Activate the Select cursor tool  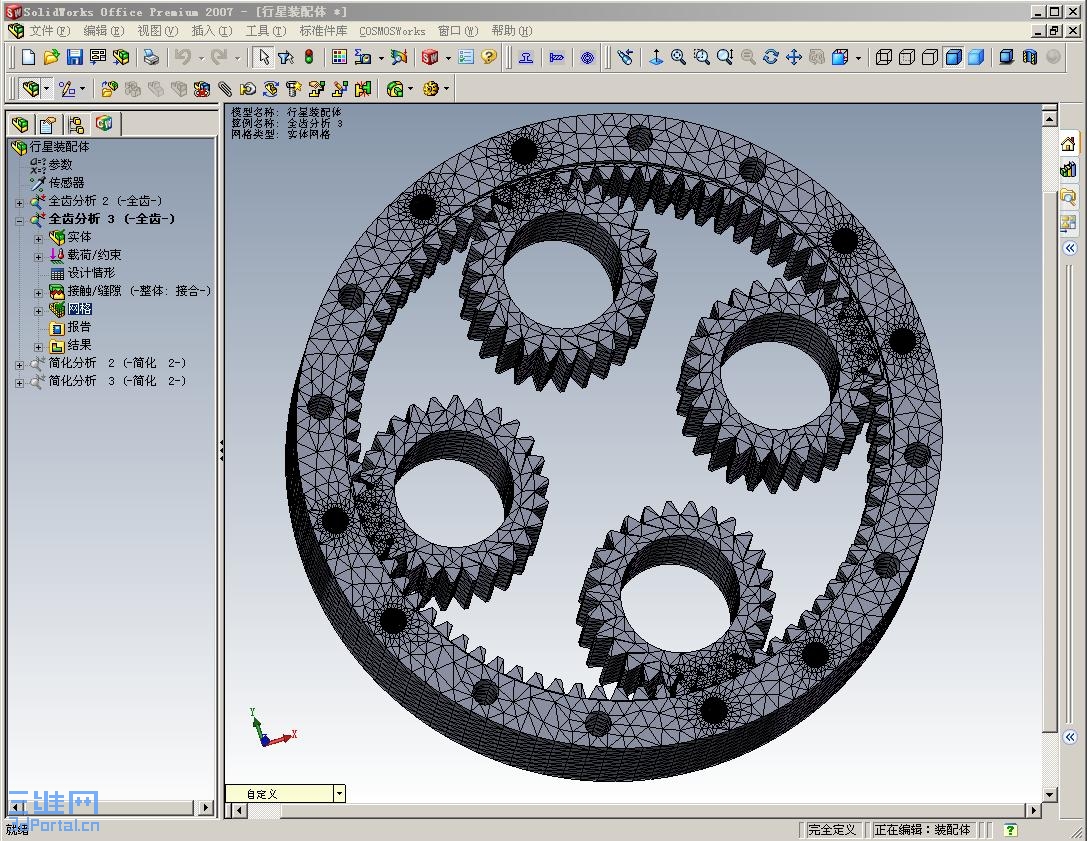[x=263, y=57]
